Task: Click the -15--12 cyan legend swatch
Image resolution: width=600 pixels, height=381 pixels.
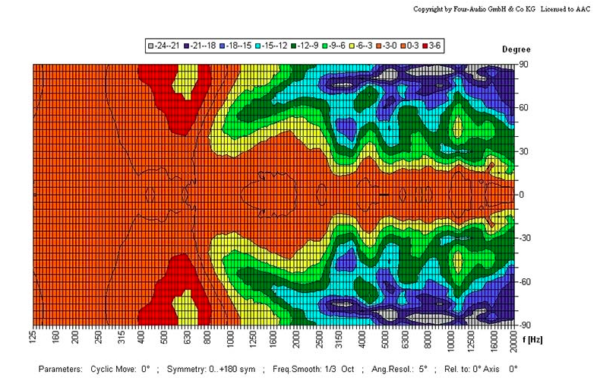Action: pyautogui.click(x=258, y=46)
